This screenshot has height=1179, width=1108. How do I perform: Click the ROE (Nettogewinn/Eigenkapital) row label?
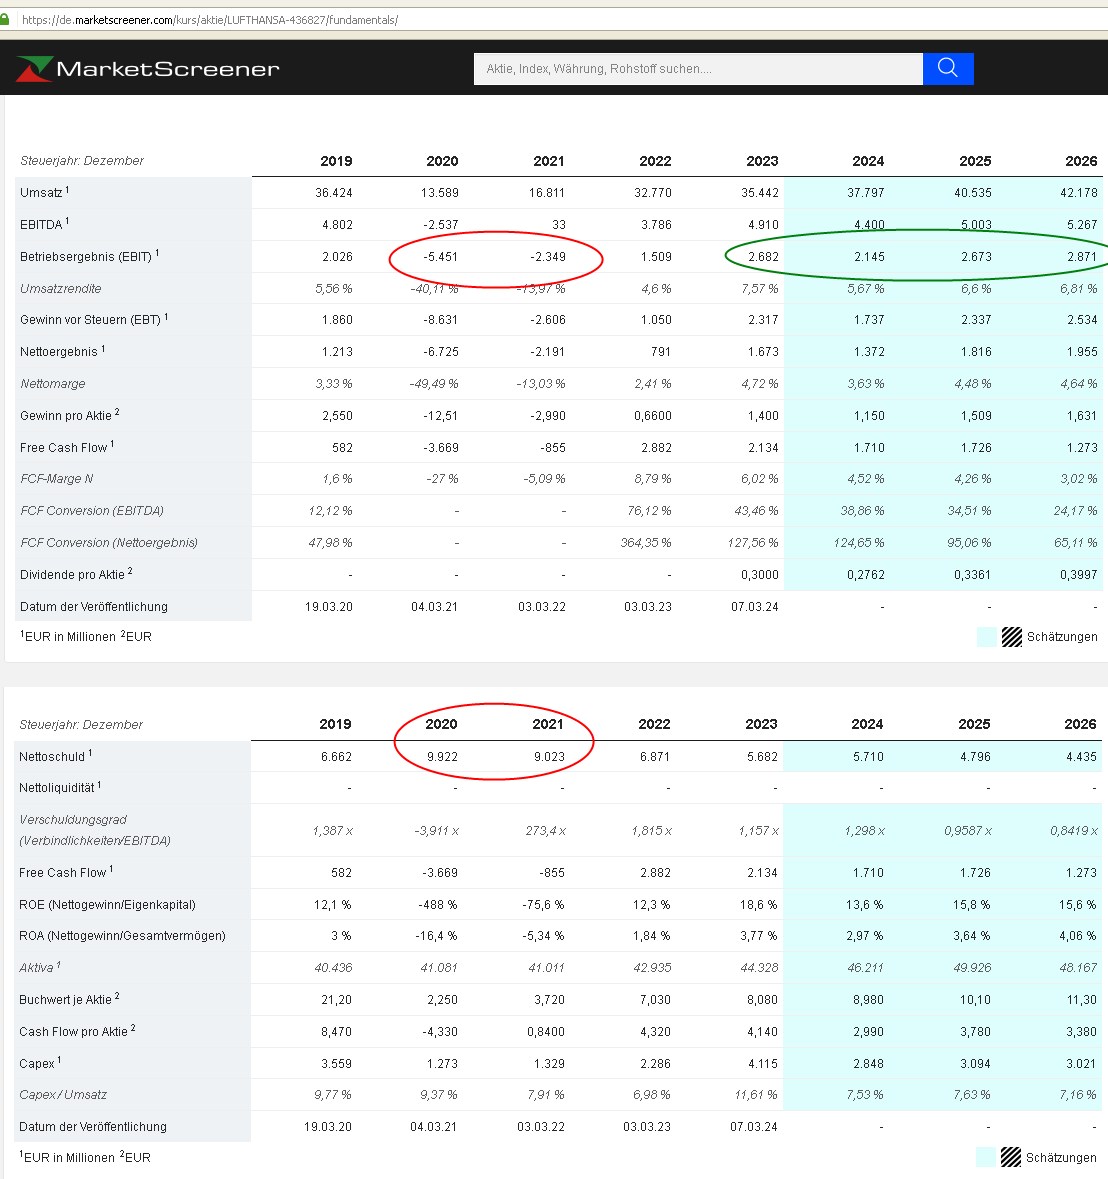pos(109,904)
